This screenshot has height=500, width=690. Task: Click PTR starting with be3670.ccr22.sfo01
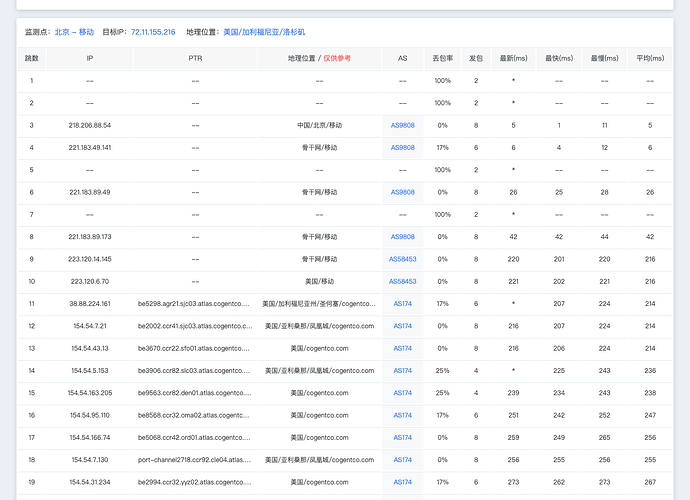point(194,348)
